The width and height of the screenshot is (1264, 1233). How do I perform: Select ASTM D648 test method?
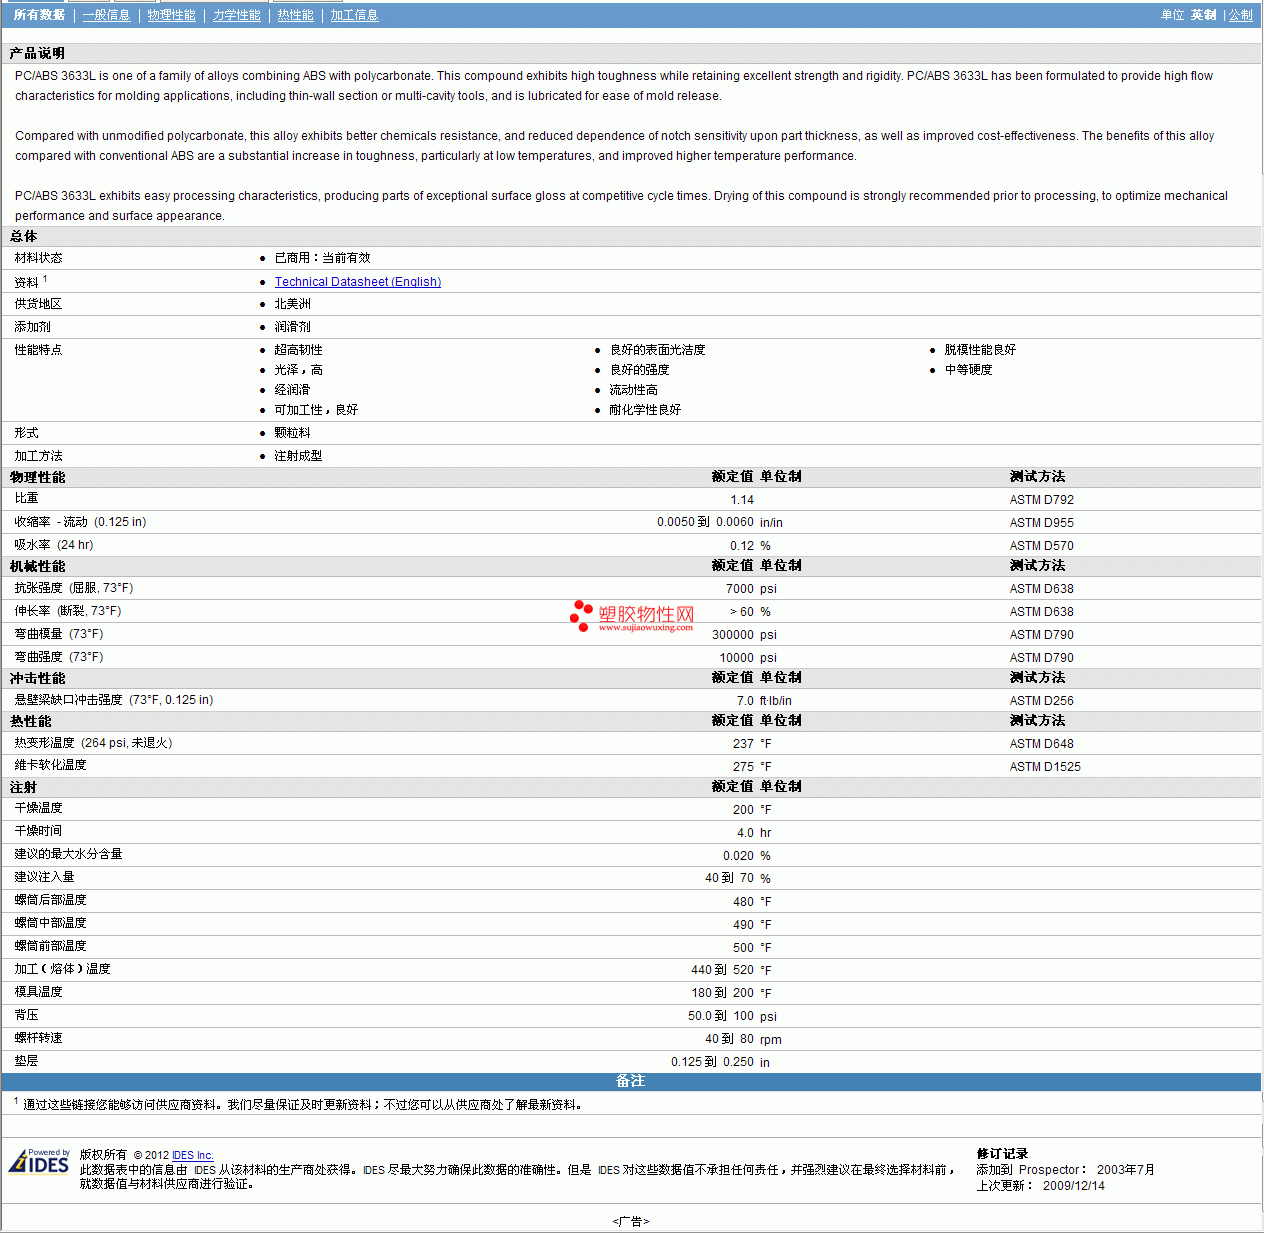pyautogui.click(x=1041, y=744)
